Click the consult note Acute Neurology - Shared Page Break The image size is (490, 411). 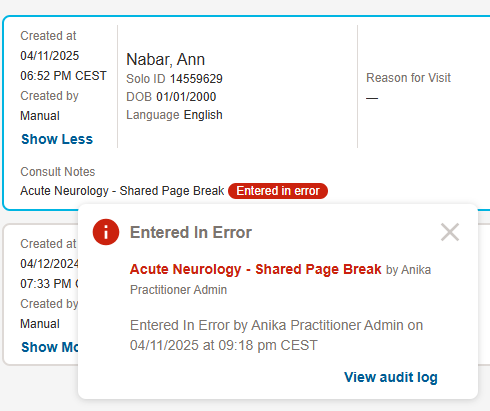122,191
